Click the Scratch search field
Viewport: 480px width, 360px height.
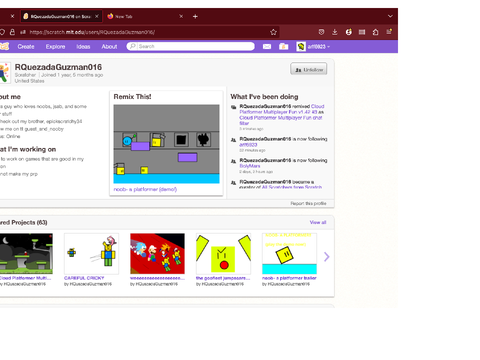191,46
